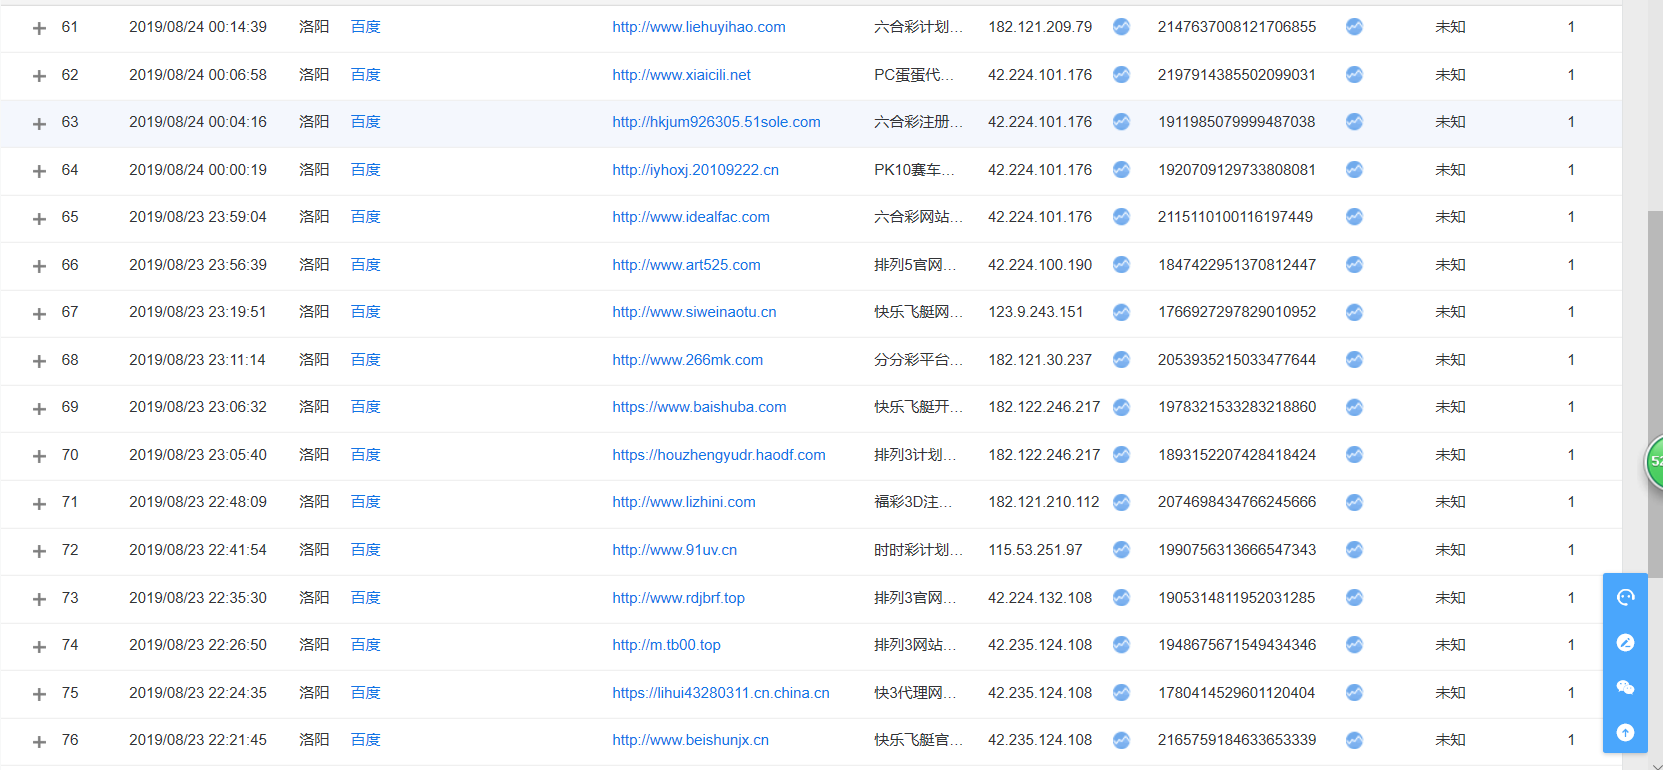The image size is (1663, 770).
Task: Click the back-to-top arrow icon
Action: 1625,732
